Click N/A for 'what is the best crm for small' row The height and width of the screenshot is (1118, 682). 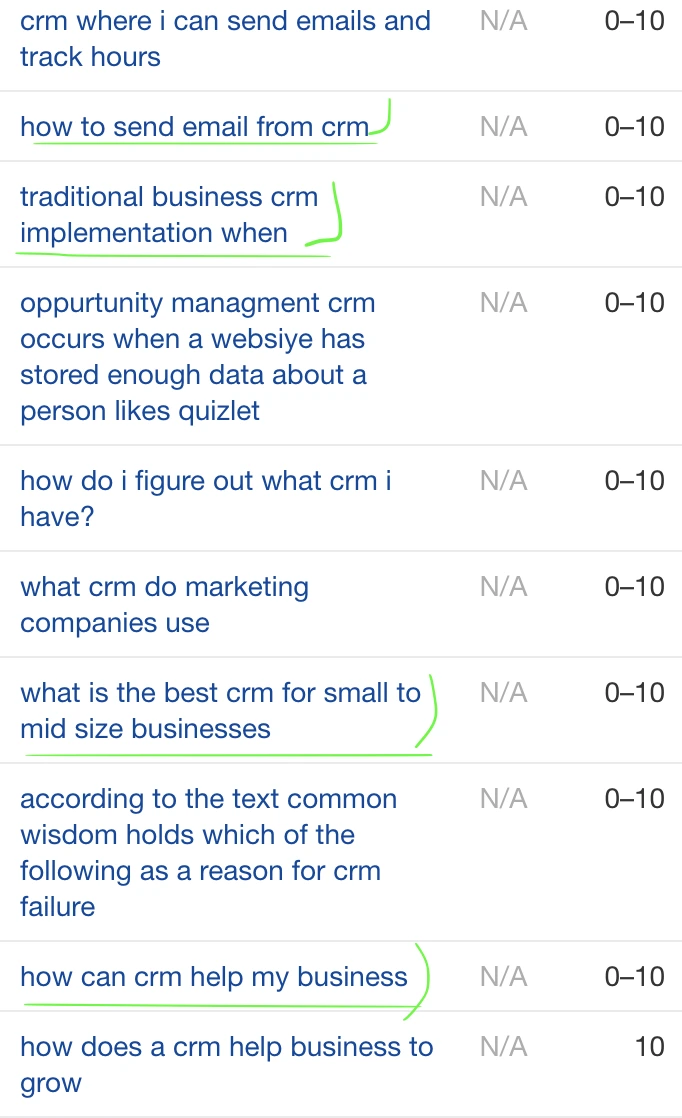click(x=504, y=692)
